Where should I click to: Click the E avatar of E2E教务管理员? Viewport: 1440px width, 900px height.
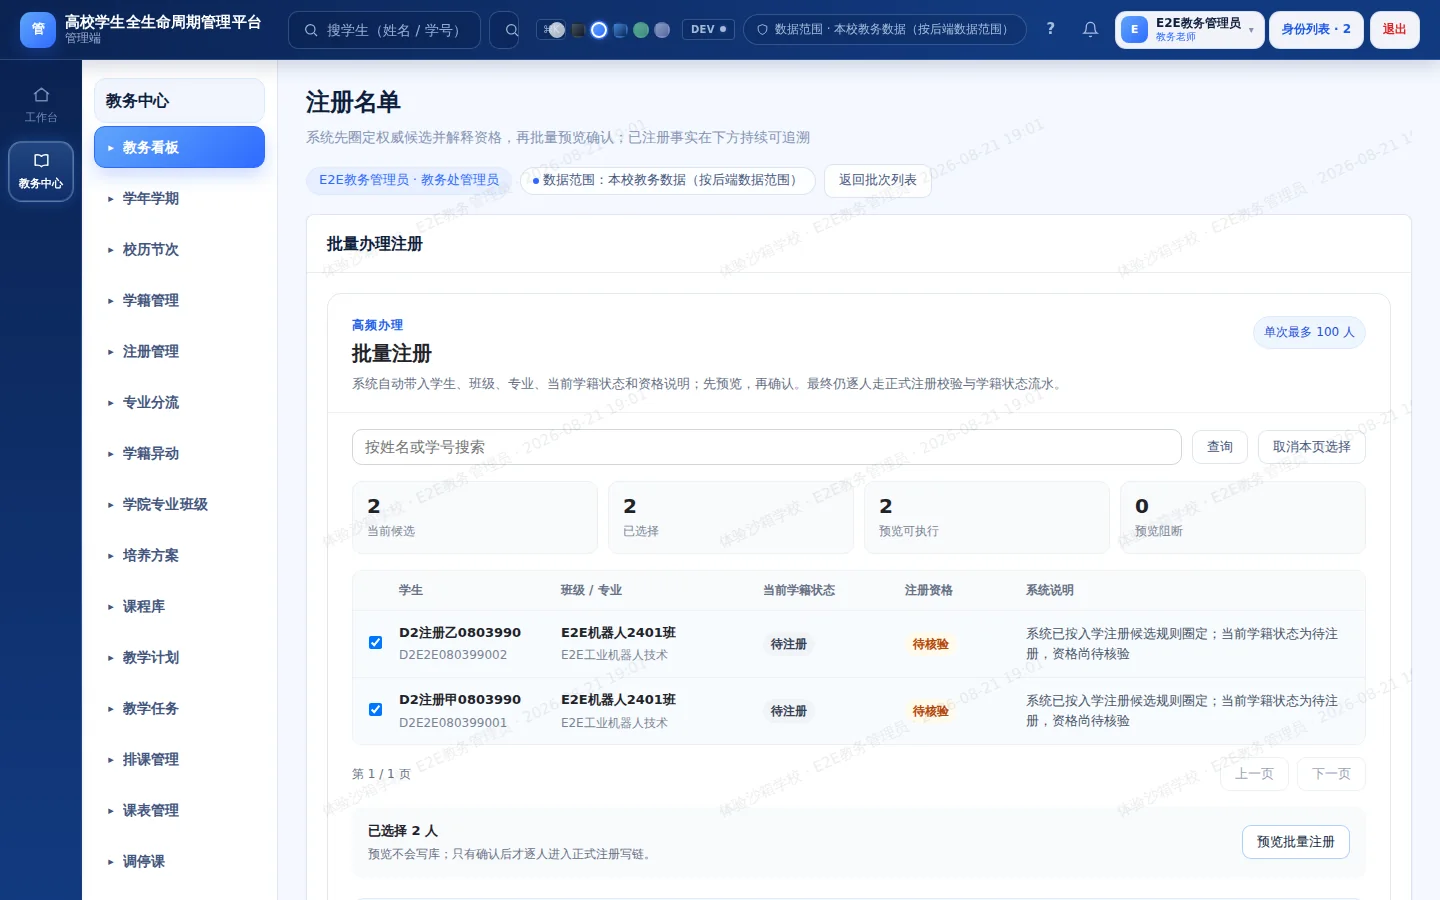[1134, 30]
